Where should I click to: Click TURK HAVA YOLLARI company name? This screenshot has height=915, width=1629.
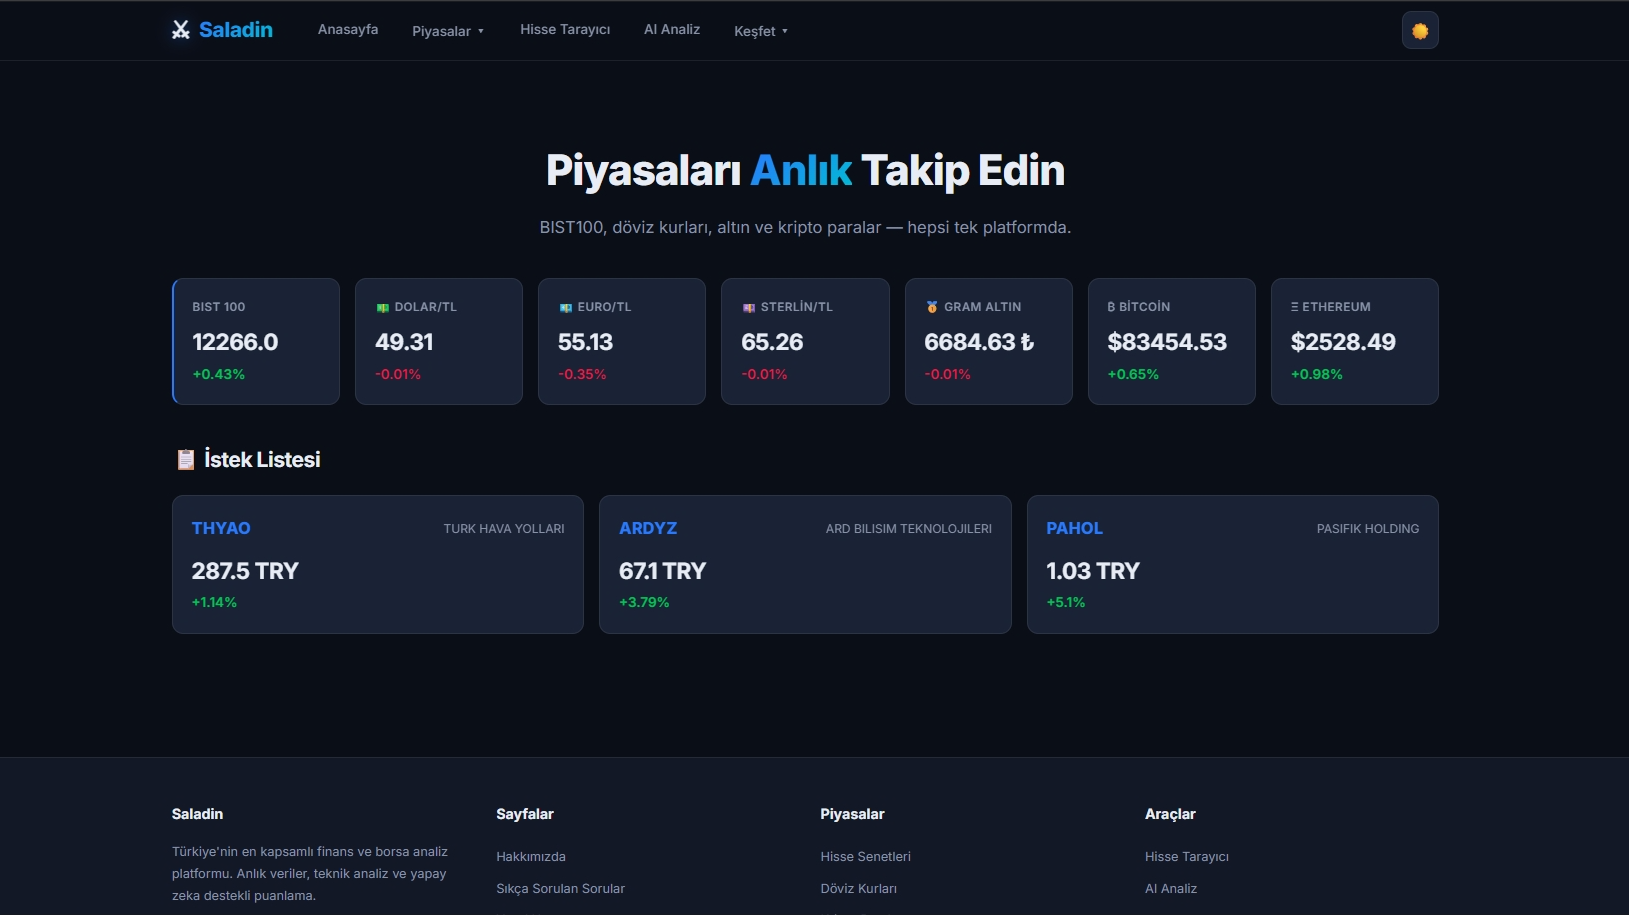click(x=504, y=529)
